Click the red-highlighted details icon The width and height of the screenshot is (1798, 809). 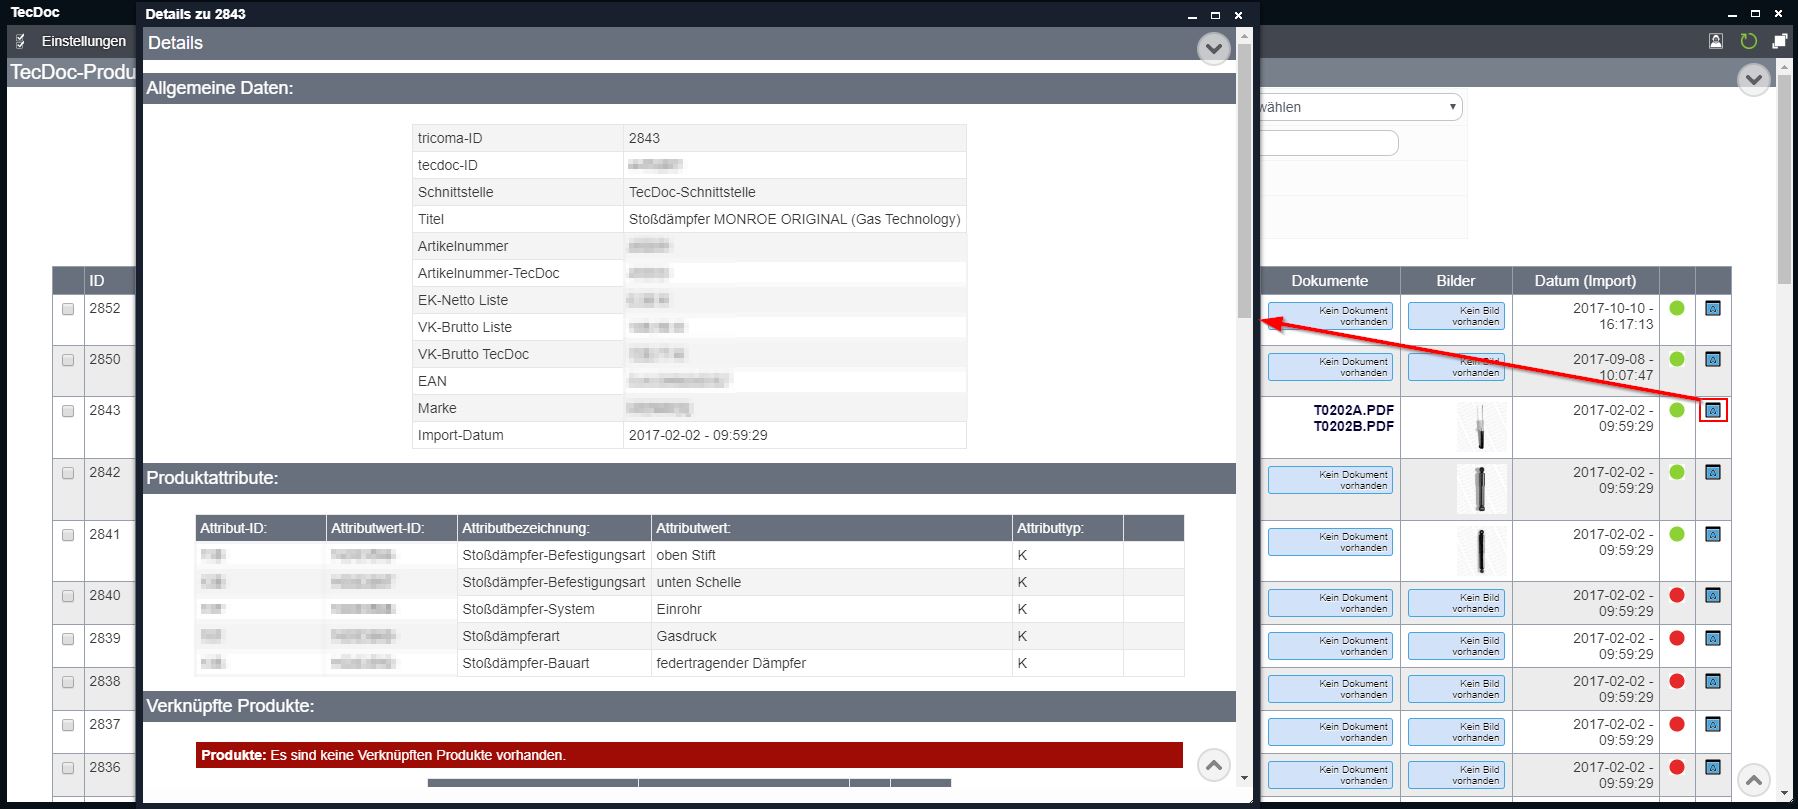pyautogui.click(x=1712, y=411)
